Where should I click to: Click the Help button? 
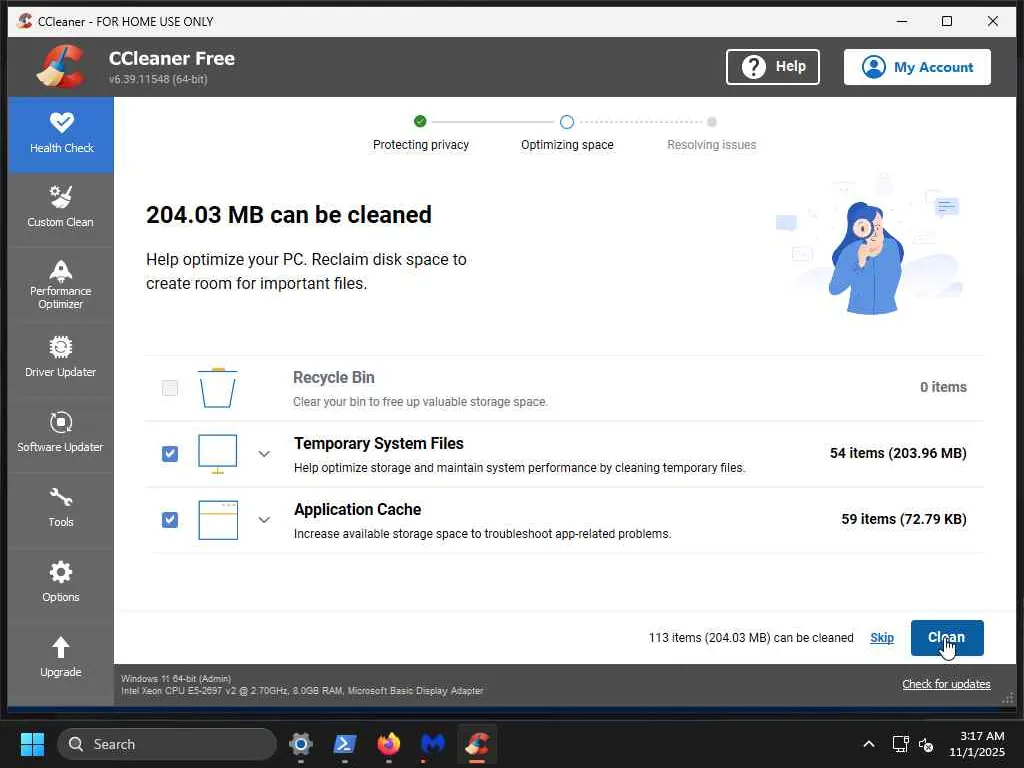pos(773,67)
